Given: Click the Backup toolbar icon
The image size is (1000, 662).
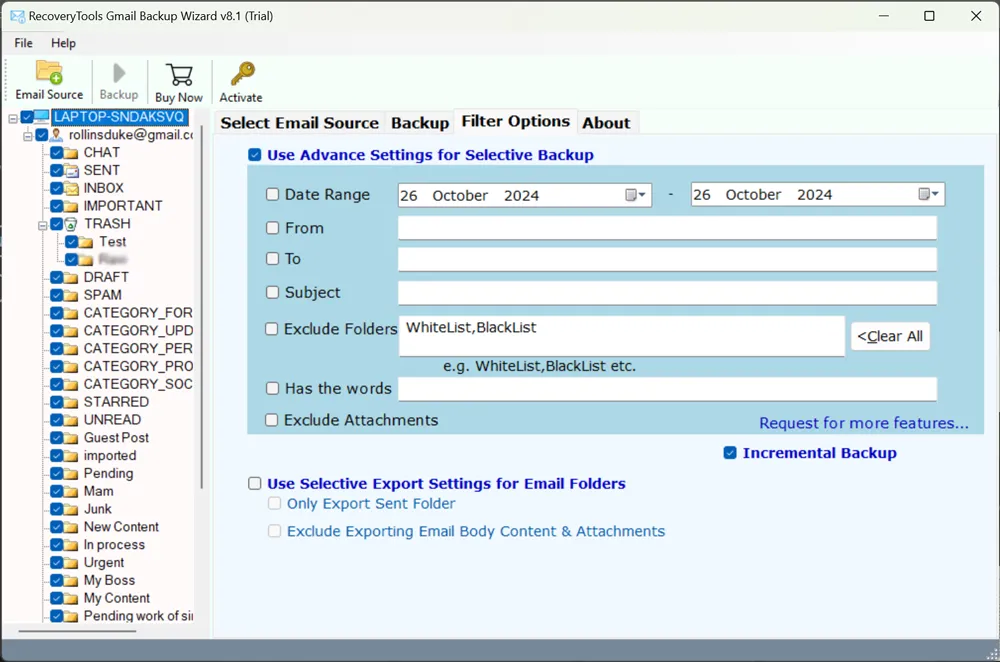Looking at the screenshot, I should pos(119,74).
